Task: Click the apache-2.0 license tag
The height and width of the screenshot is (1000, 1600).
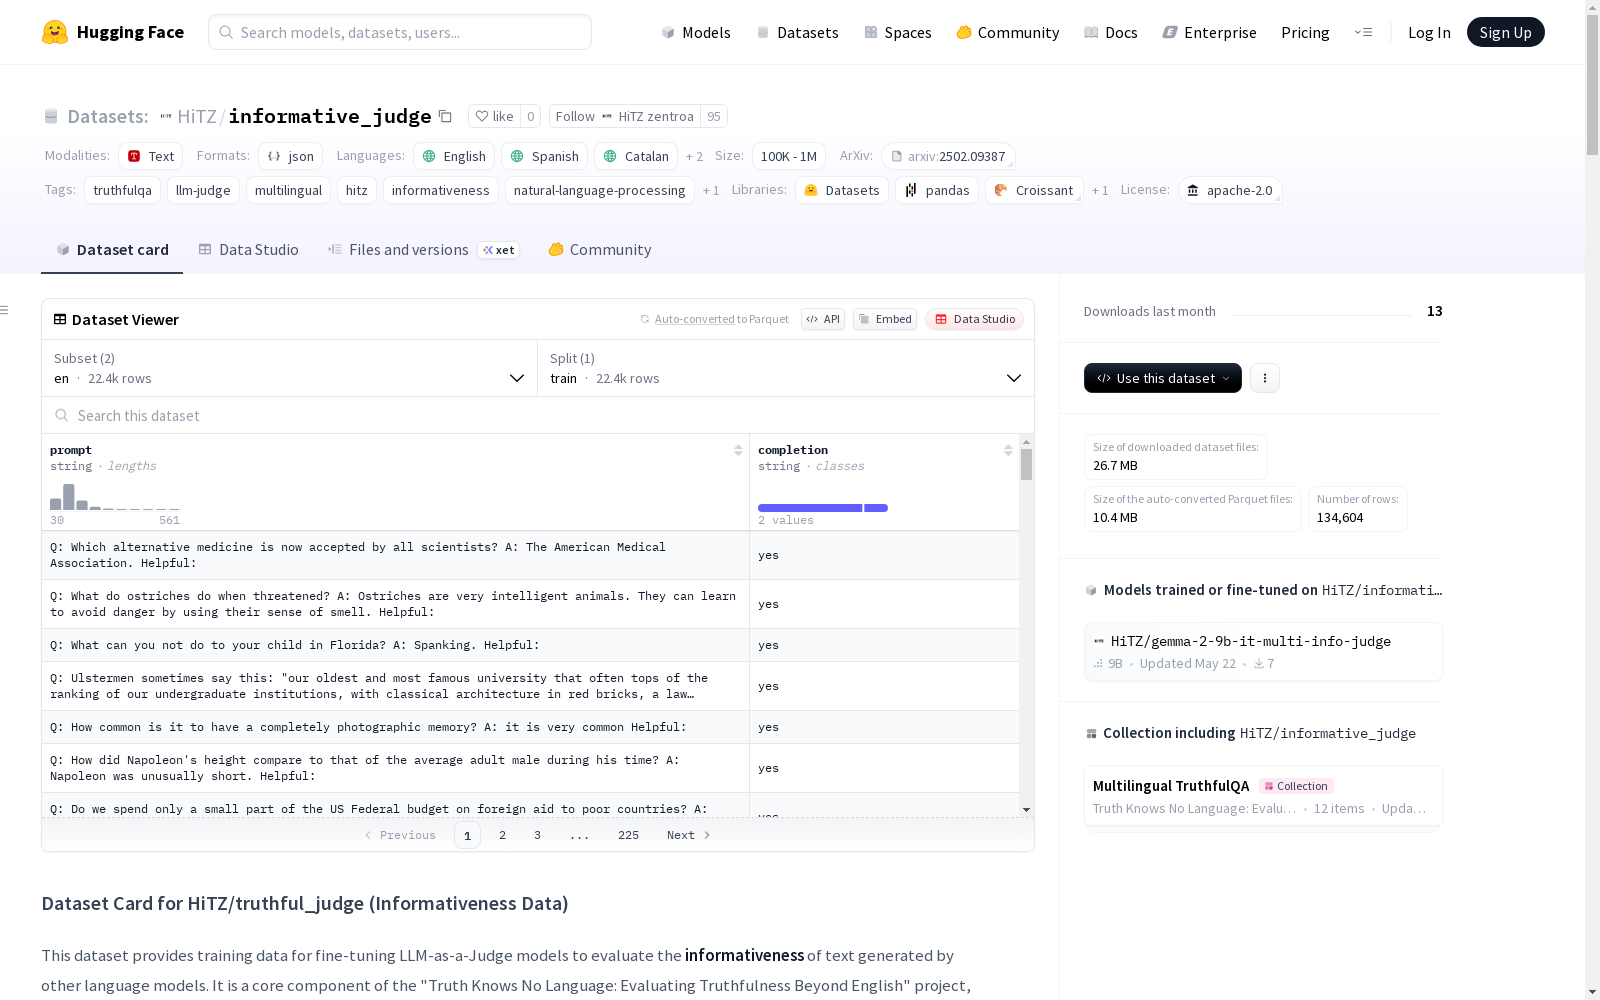Action: (x=1230, y=190)
